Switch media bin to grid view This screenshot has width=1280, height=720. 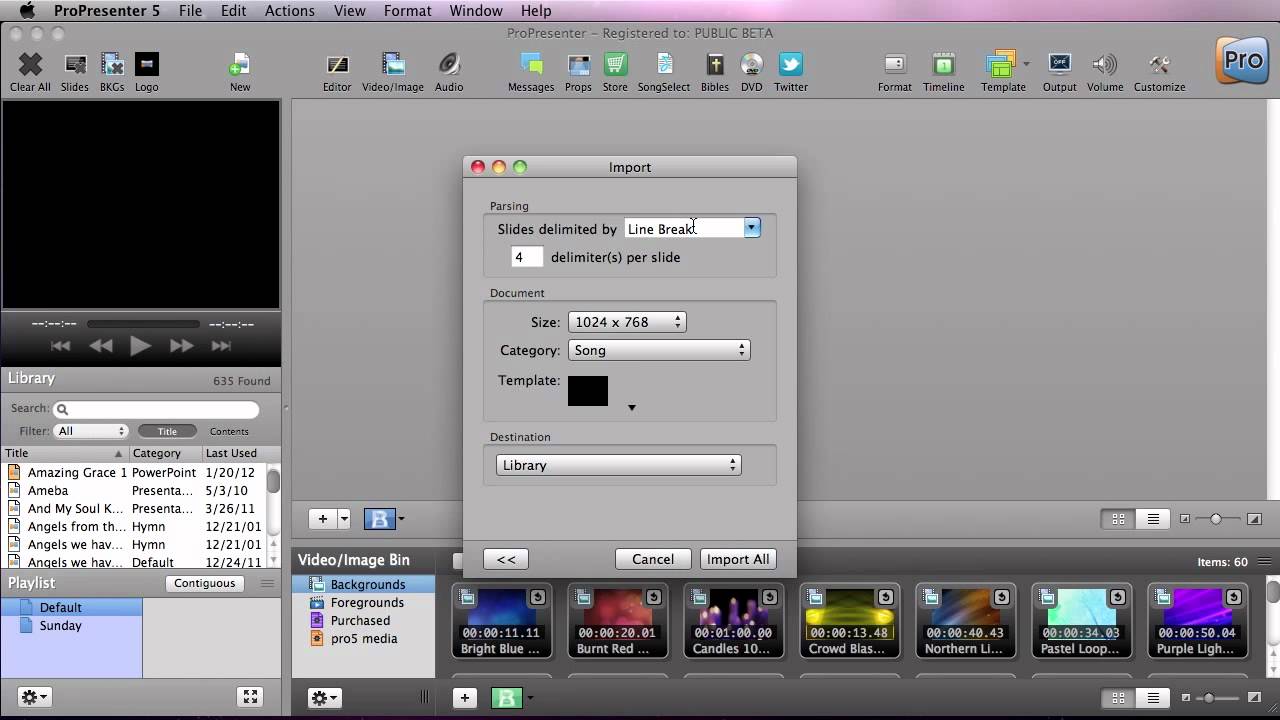click(x=1118, y=698)
